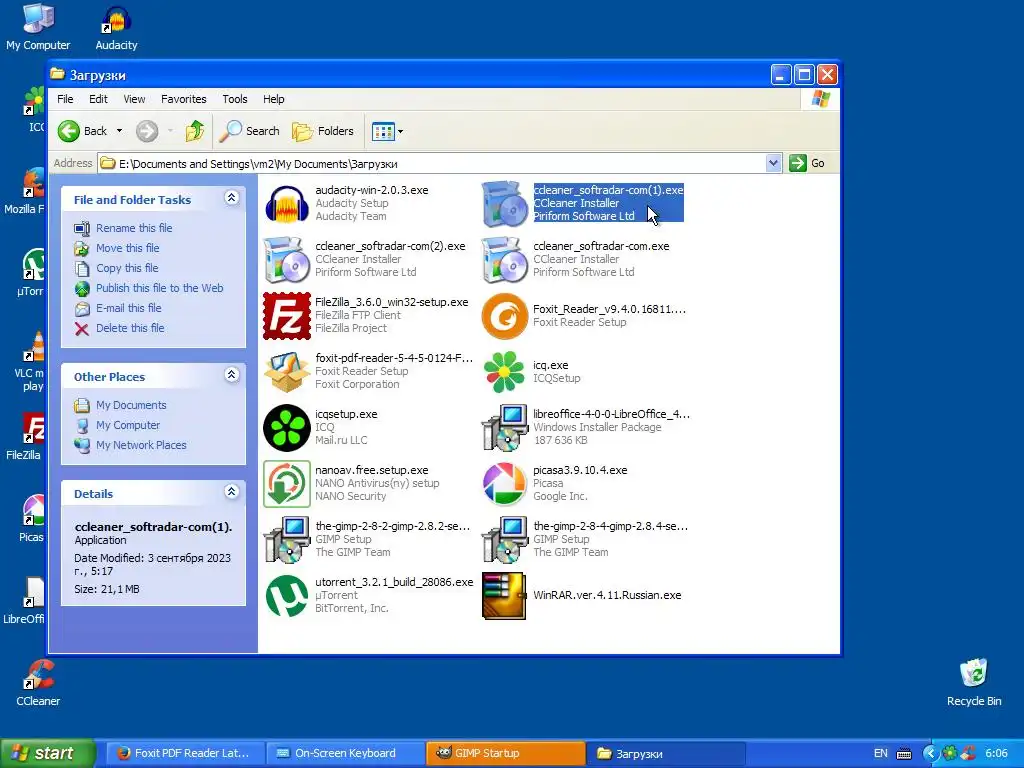Image resolution: width=1024 pixels, height=768 pixels.
Task: Open the Views dropdown button
Action: click(387, 131)
